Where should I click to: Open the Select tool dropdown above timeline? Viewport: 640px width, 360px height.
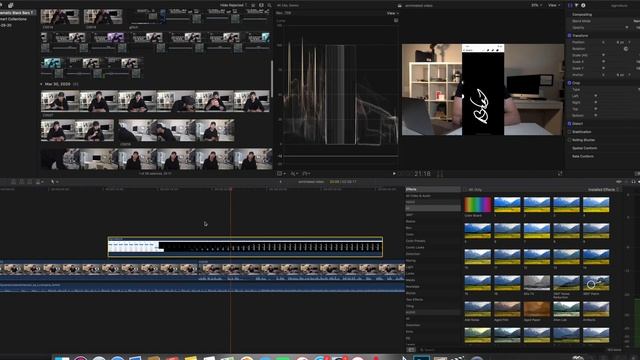click(x=54, y=182)
